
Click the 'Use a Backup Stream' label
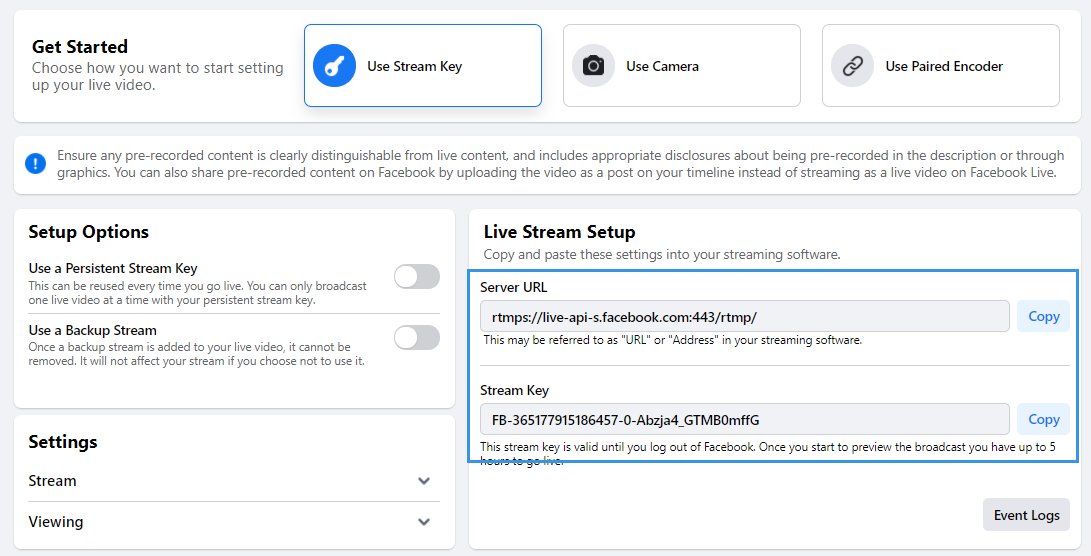[x=93, y=331]
